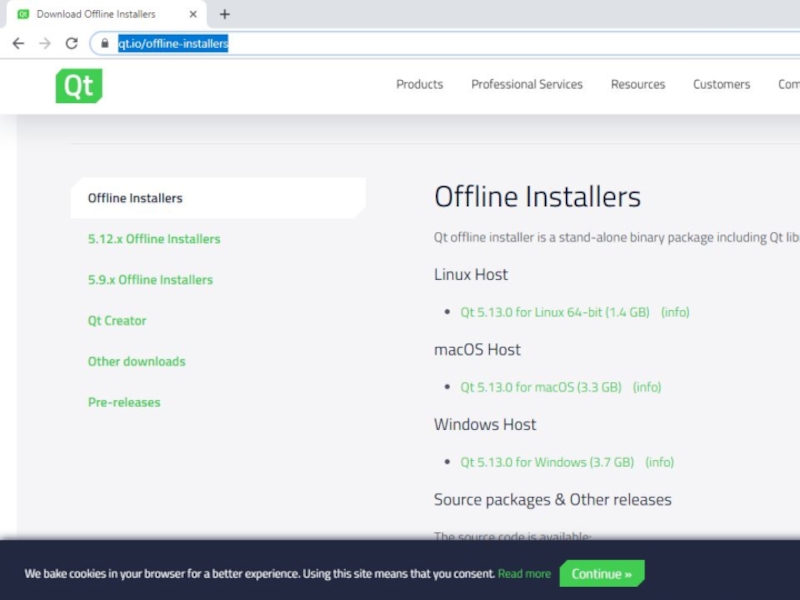This screenshot has height=600, width=800.
Task: Open the Products menu
Action: tap(419, 84)
